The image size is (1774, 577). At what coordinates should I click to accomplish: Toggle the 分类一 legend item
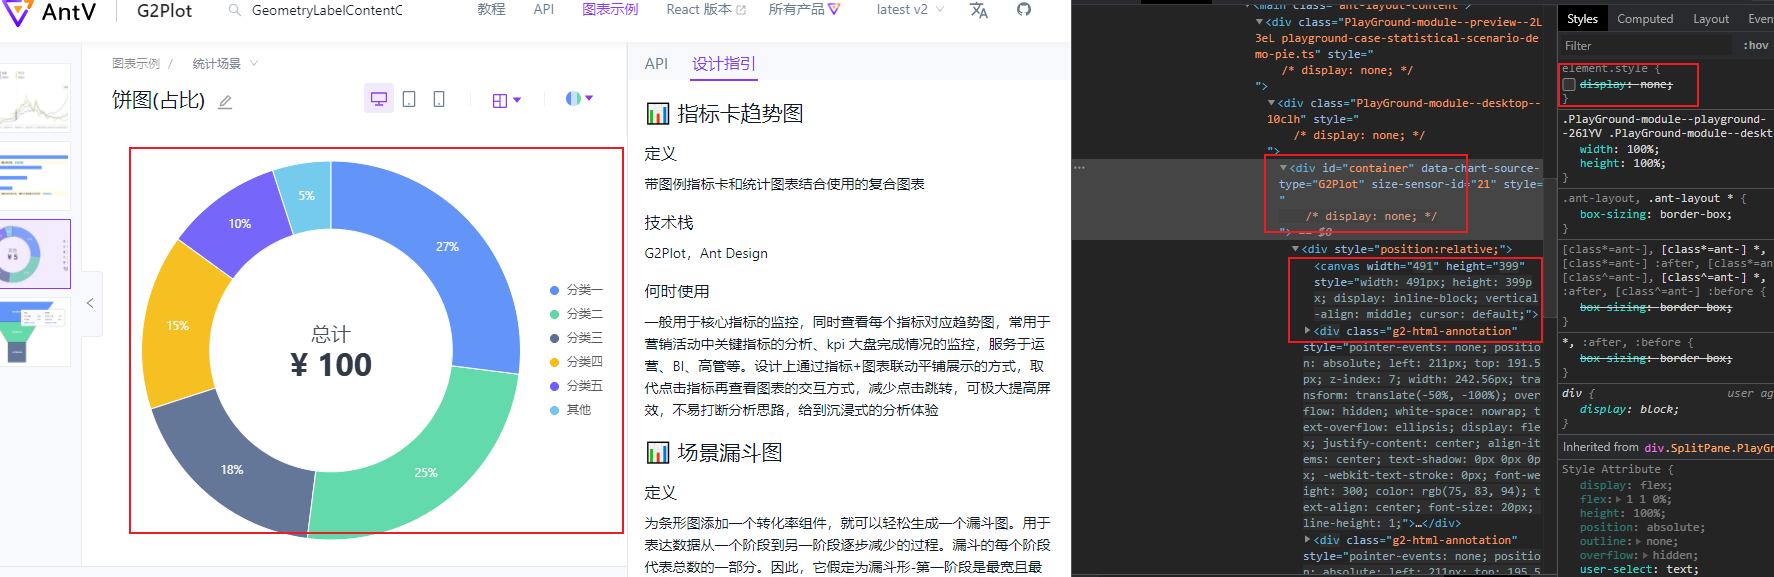pos(577,290)
